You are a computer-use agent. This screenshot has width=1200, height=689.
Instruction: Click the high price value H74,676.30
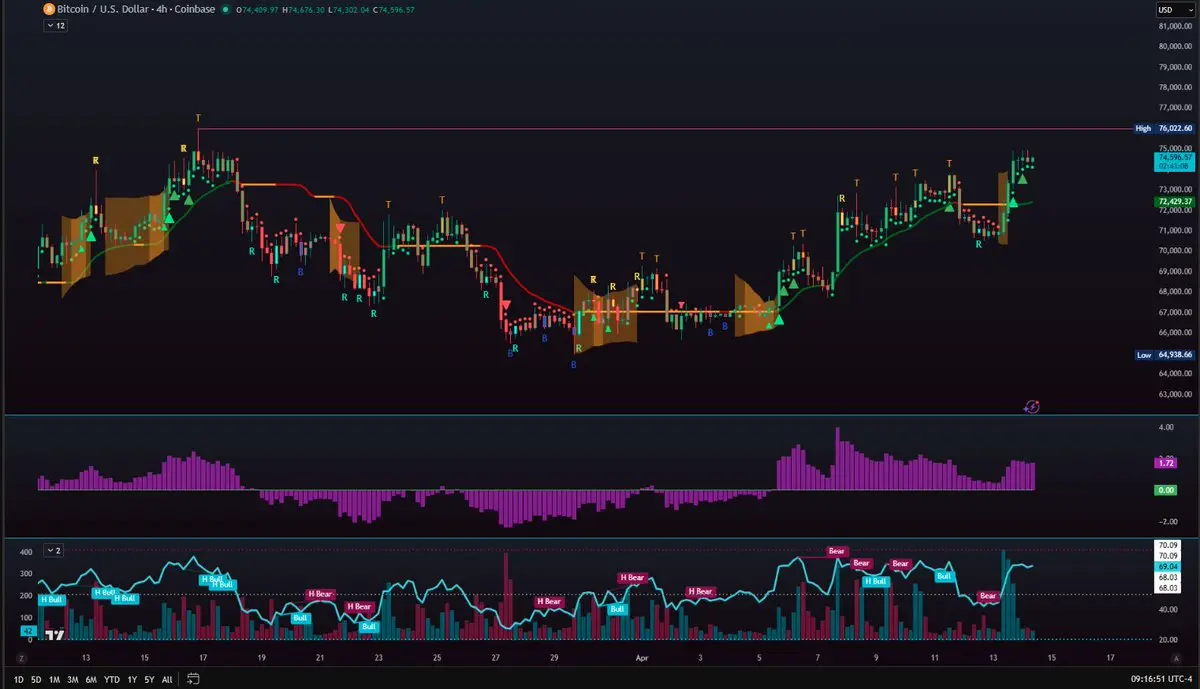pyautogui.click(x=303, y=9)
